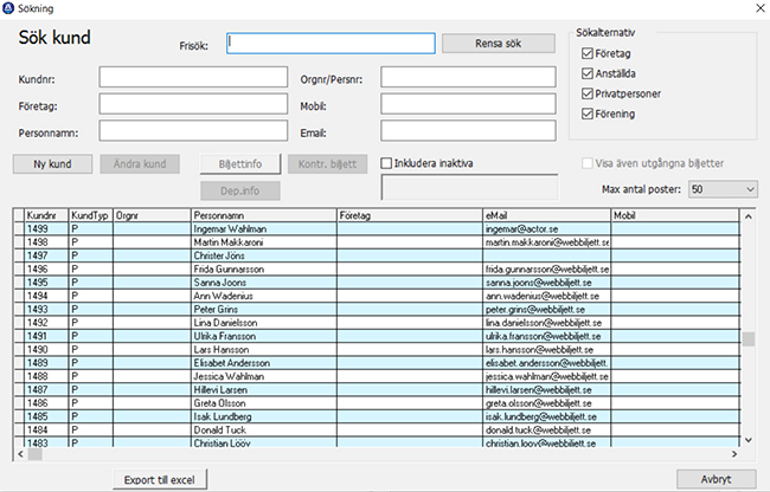Screen dimensions: 770x492
Task: Sort by the KundTyp column header
Action: (x=90, y=216)
